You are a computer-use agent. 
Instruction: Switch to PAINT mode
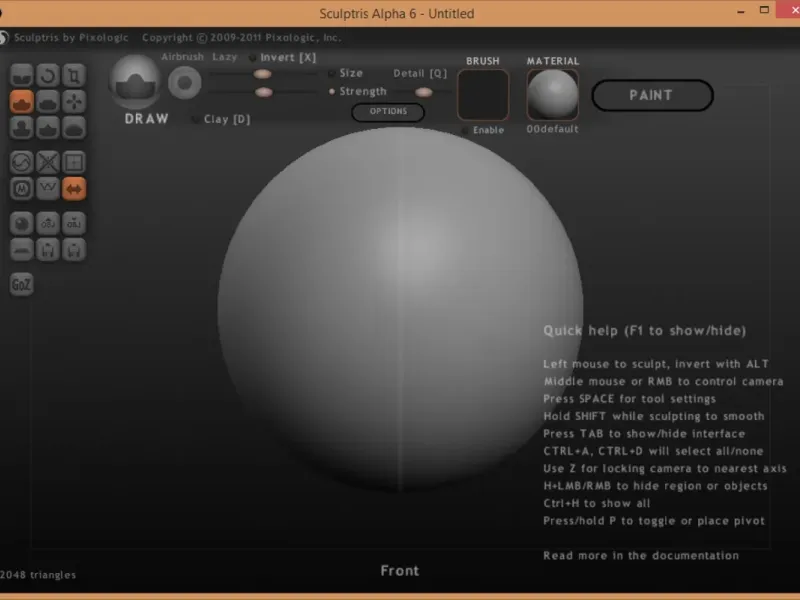coord(652,95)
